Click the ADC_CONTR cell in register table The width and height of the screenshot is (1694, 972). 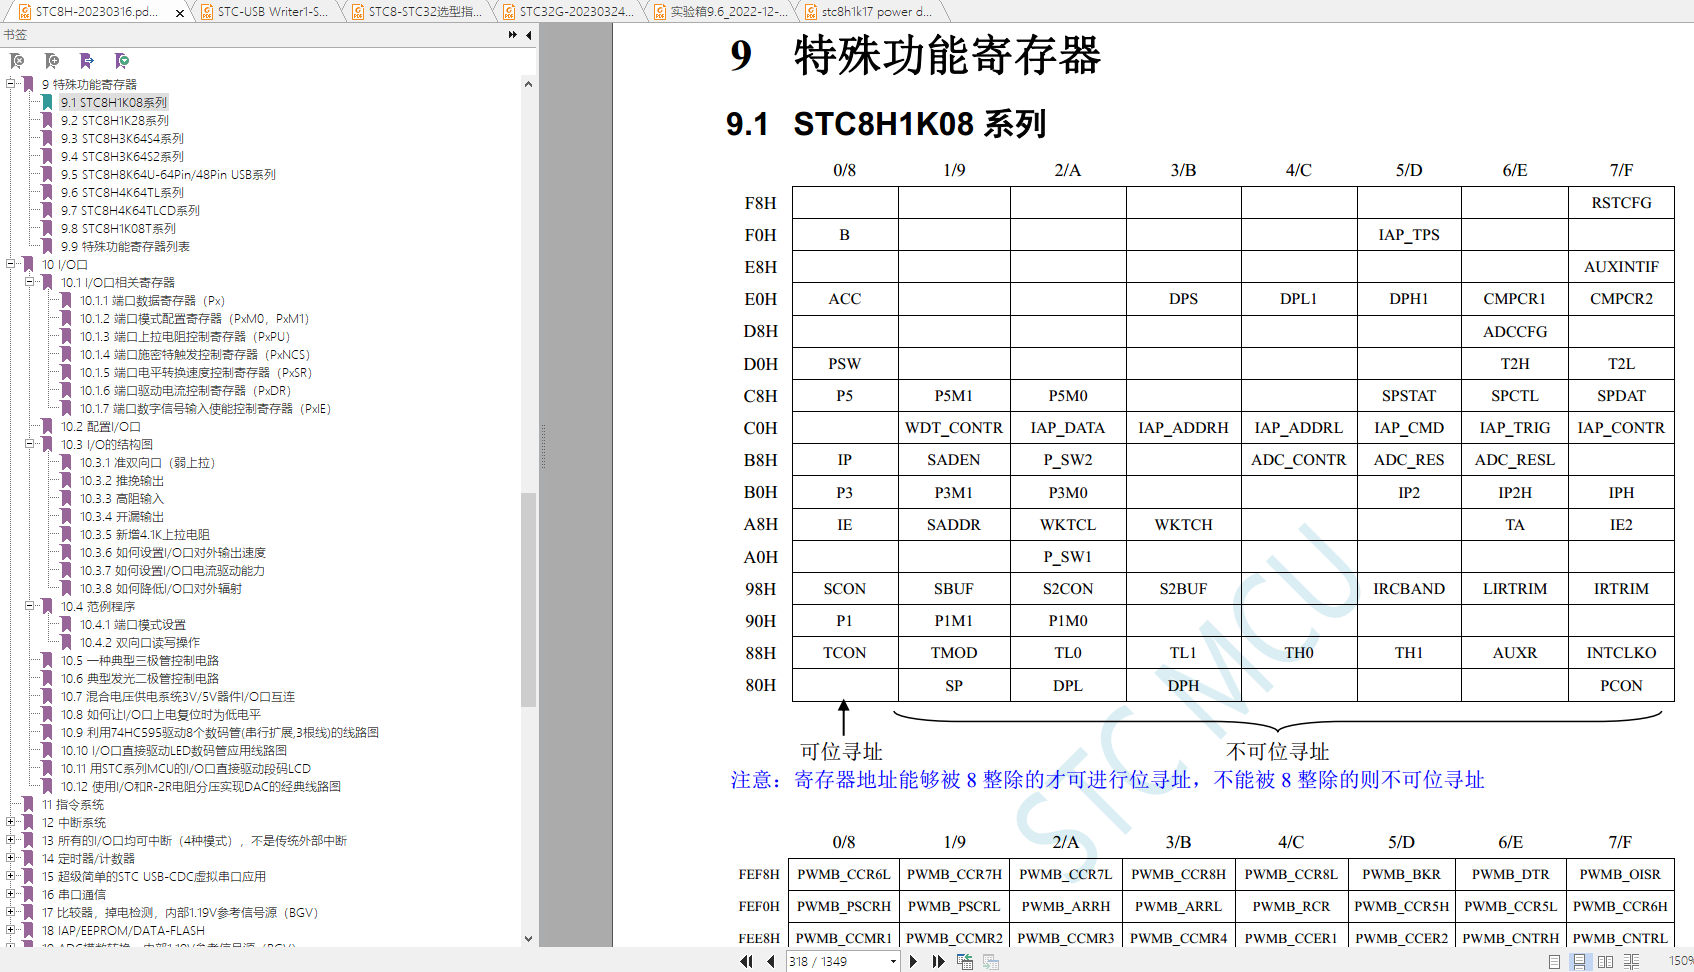point(1299,460)
